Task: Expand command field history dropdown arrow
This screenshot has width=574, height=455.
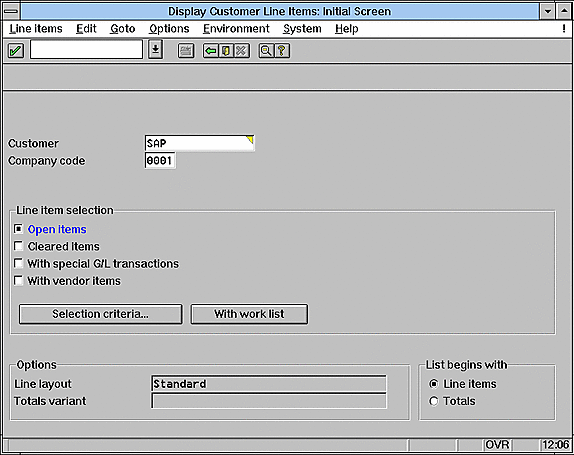Action: (156, 49)
